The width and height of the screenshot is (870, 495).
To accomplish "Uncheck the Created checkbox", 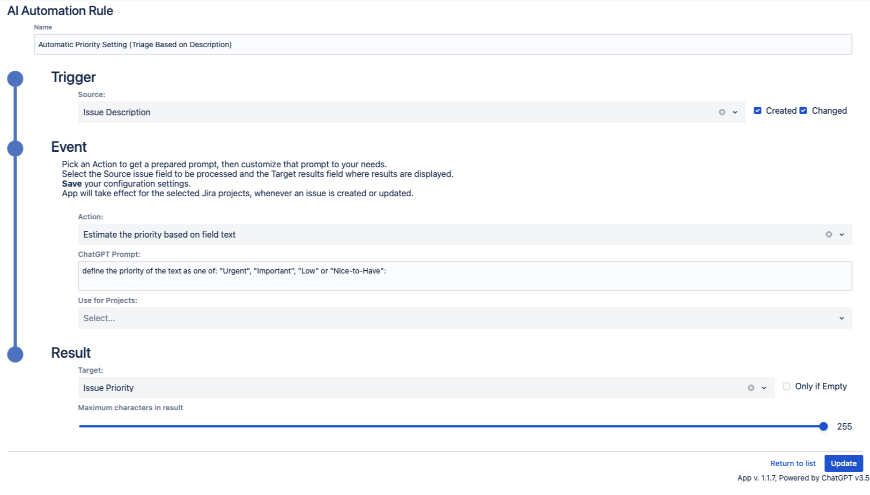I will point(758,111).
